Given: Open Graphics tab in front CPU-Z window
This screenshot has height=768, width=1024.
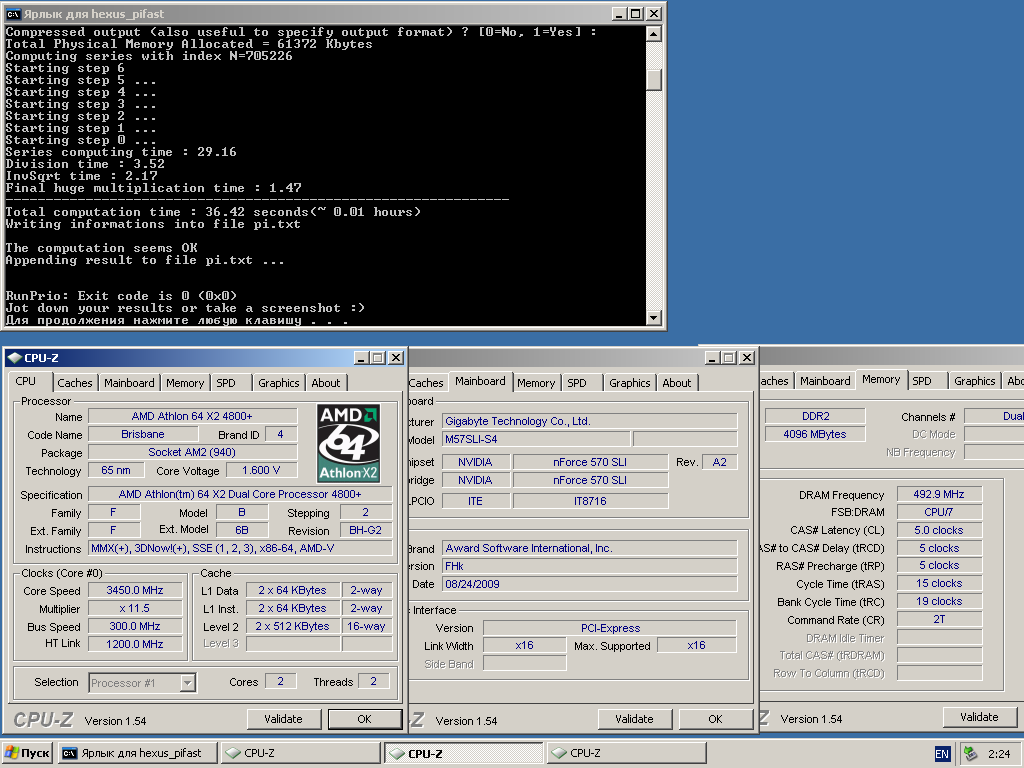Looking at the screenshot, I should coord(278,383).
